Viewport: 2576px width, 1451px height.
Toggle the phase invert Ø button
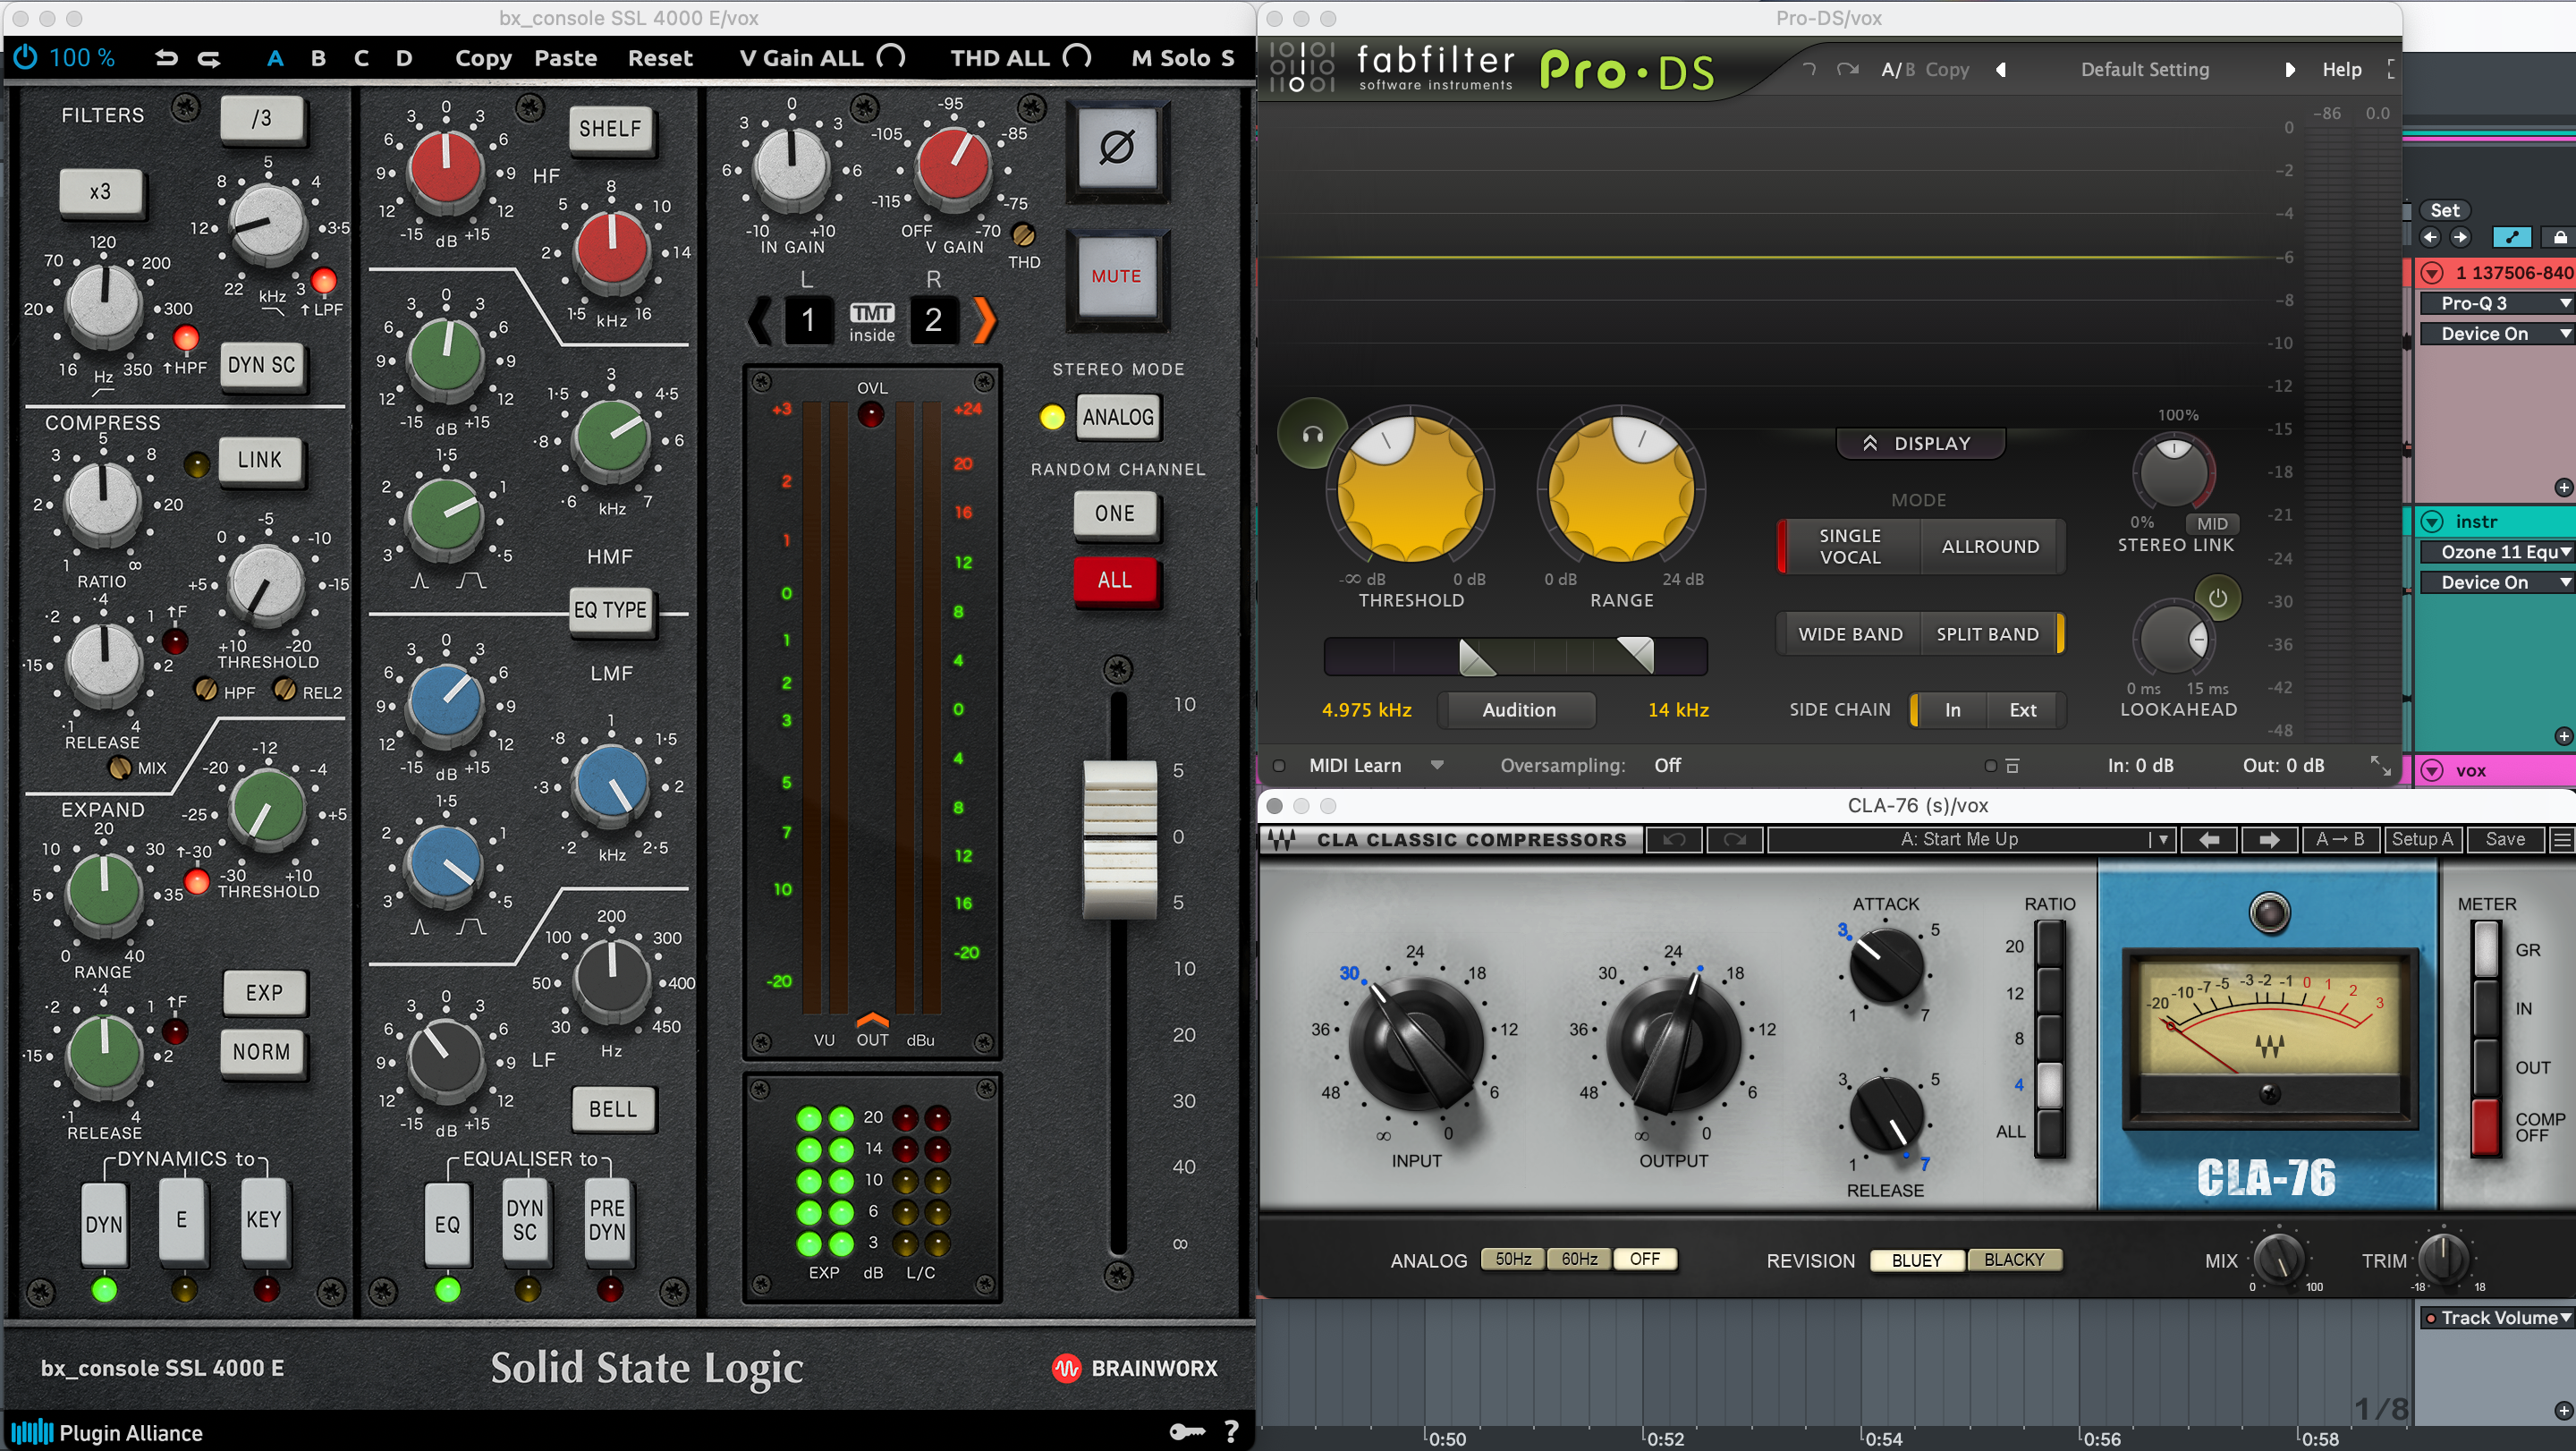(1116, 148)
